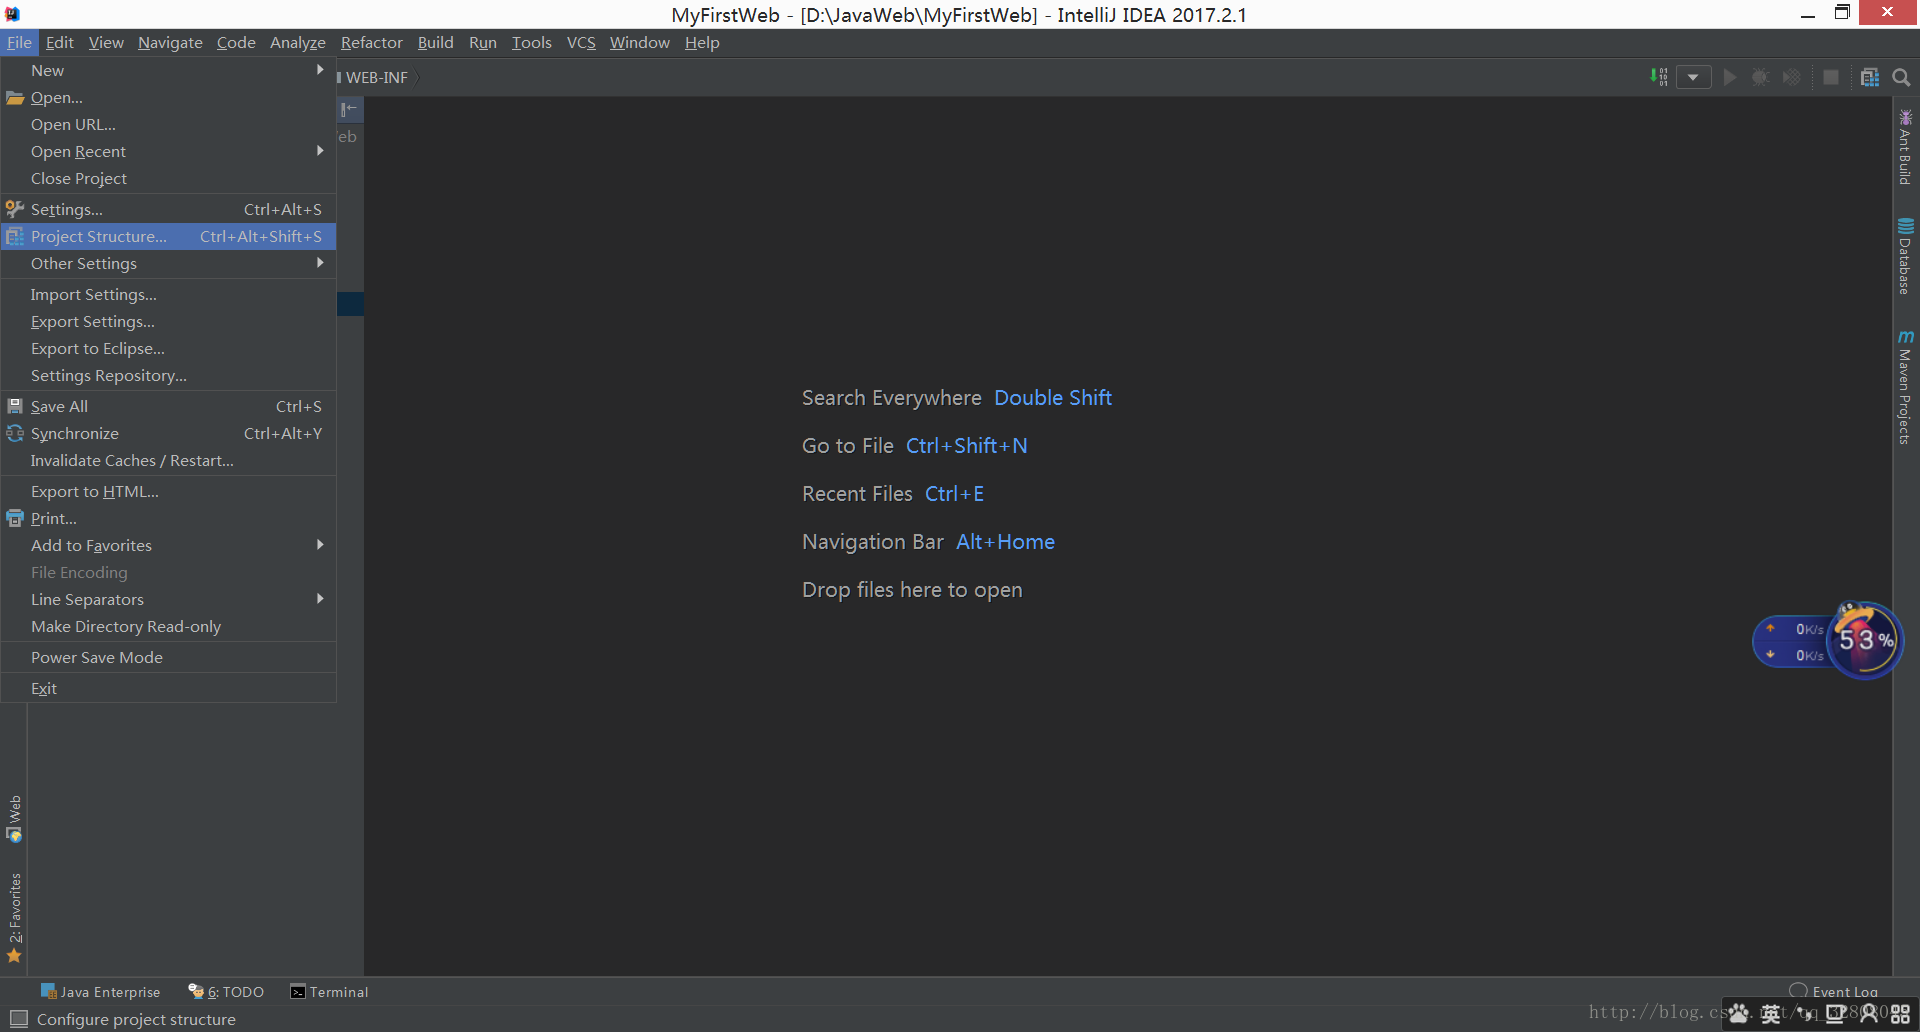The image size is (1920, 1032).
Task: Click the WEB-INF breadcrumb
Action: coord(376,77)
